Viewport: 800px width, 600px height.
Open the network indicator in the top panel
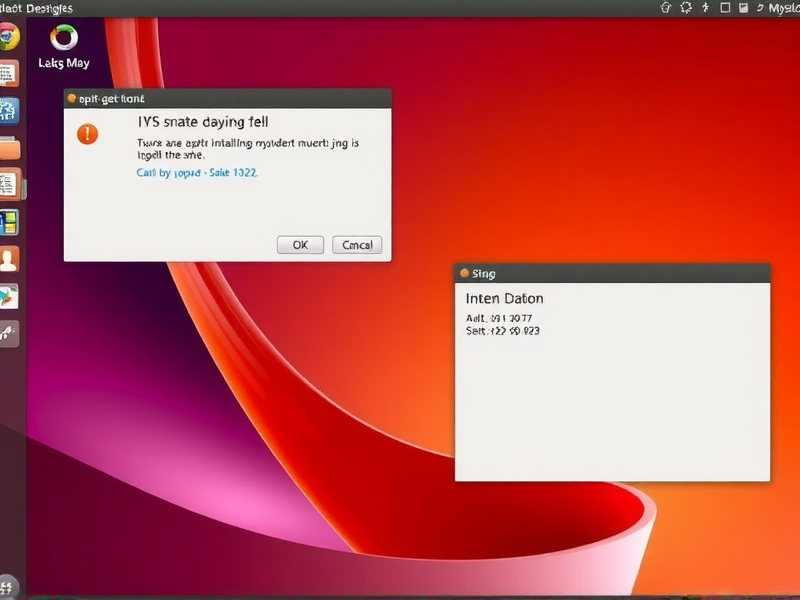tap(687, 8)
